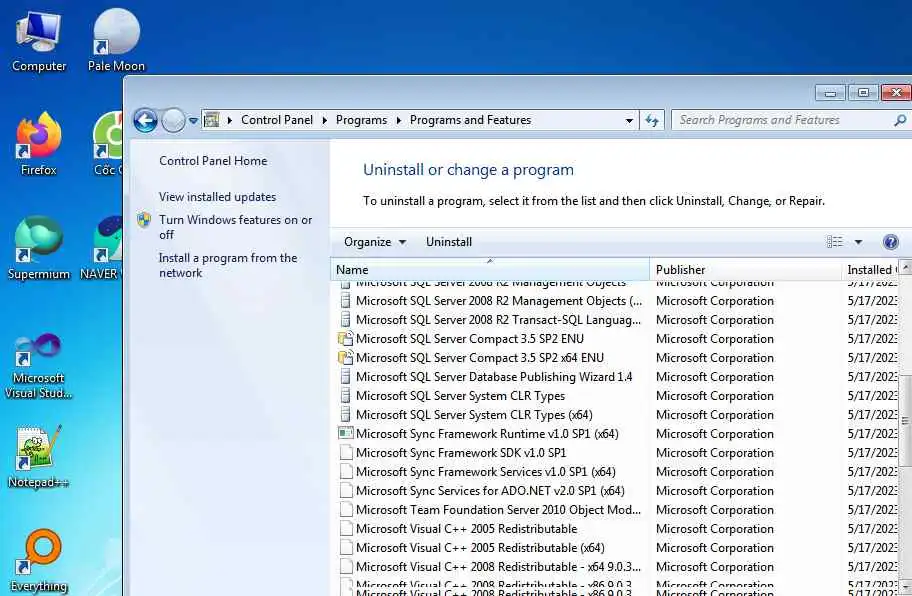Sort the list by the Publisher column header

[745, 270]
